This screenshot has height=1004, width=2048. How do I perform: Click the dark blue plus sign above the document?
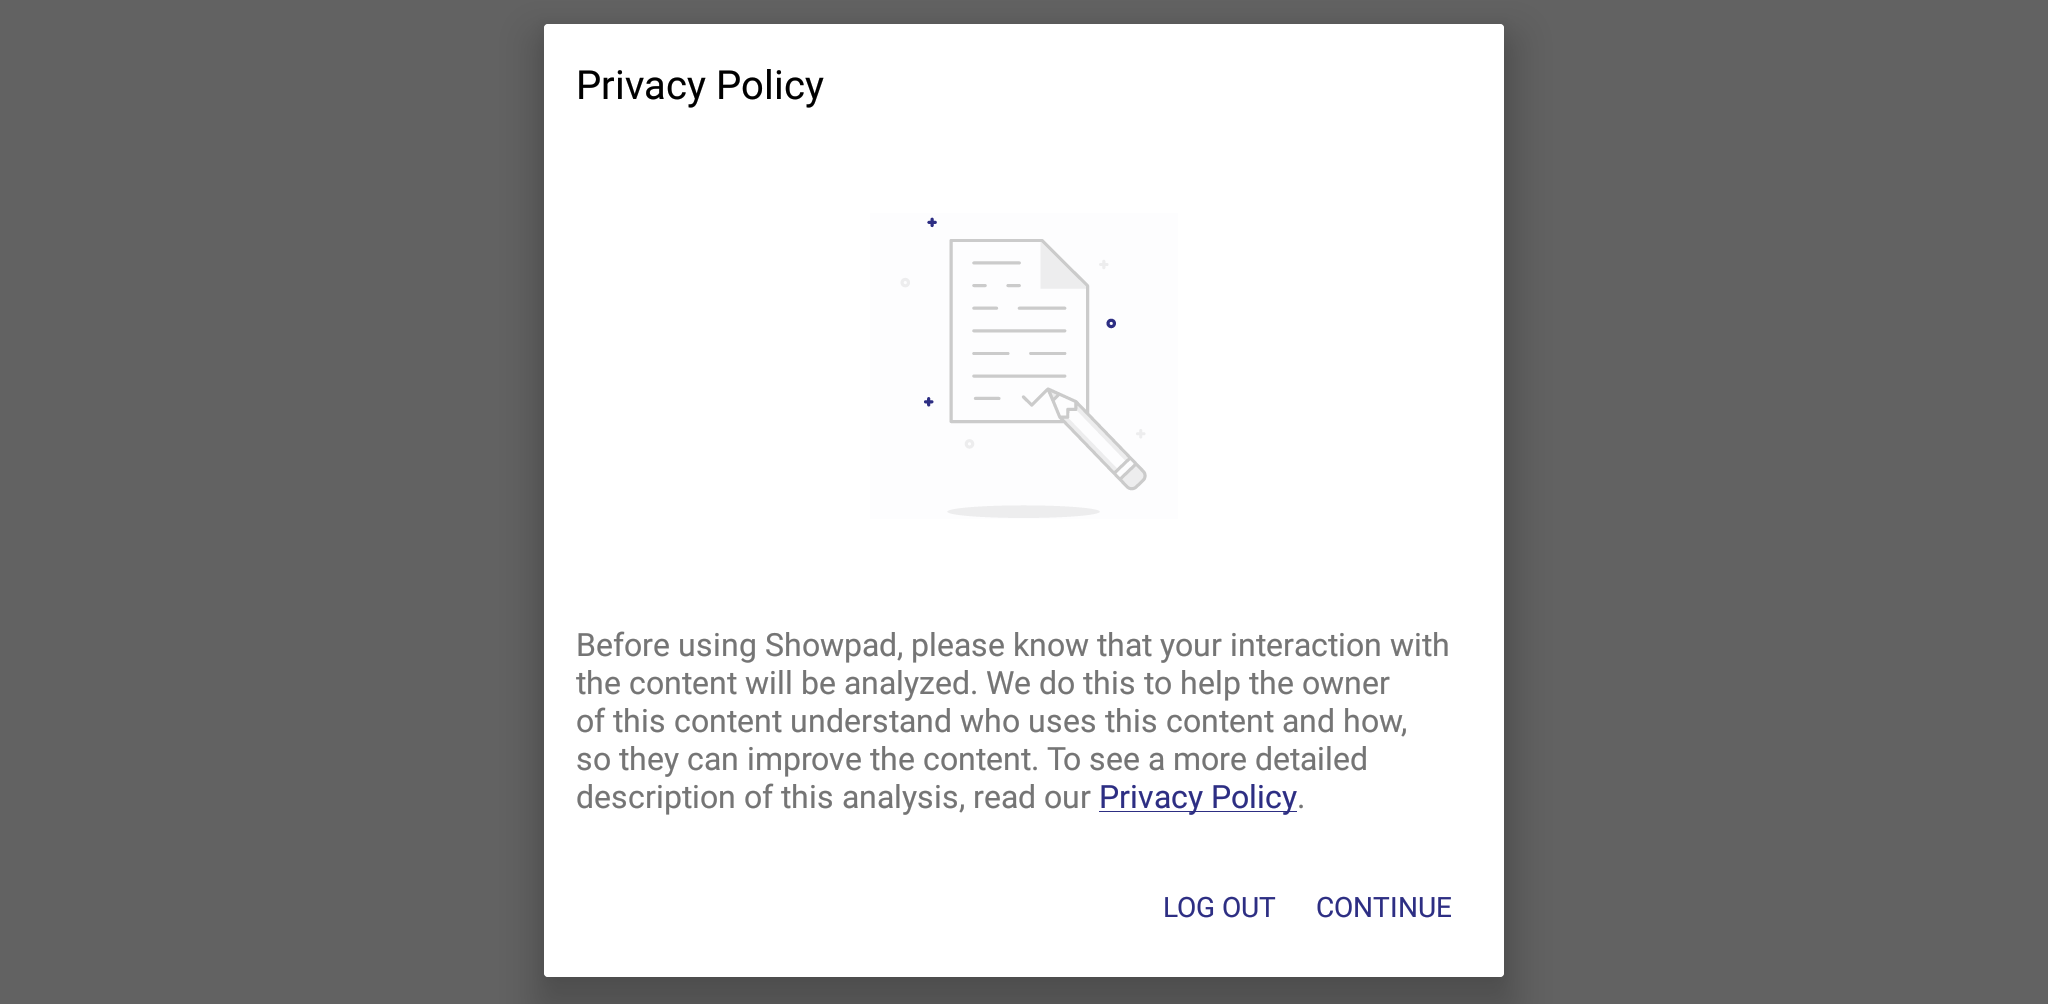930,222
